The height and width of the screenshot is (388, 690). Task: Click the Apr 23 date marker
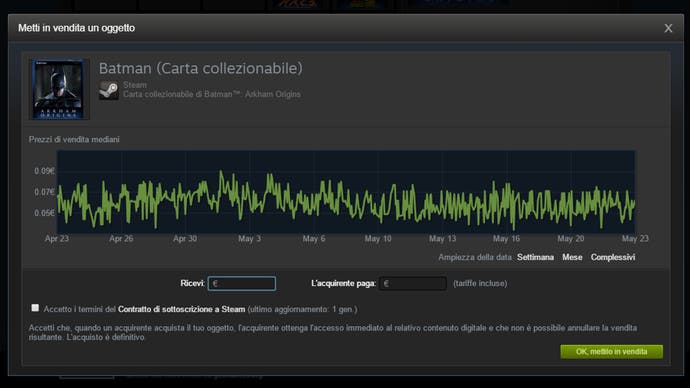[57, 238]
